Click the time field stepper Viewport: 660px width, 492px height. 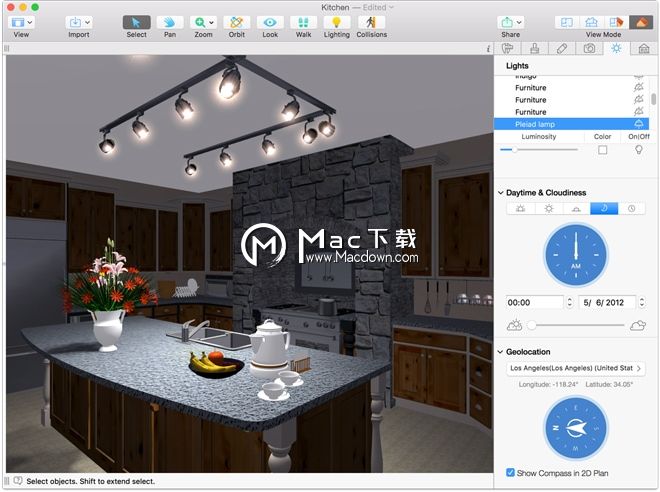[x=570, y=302]
